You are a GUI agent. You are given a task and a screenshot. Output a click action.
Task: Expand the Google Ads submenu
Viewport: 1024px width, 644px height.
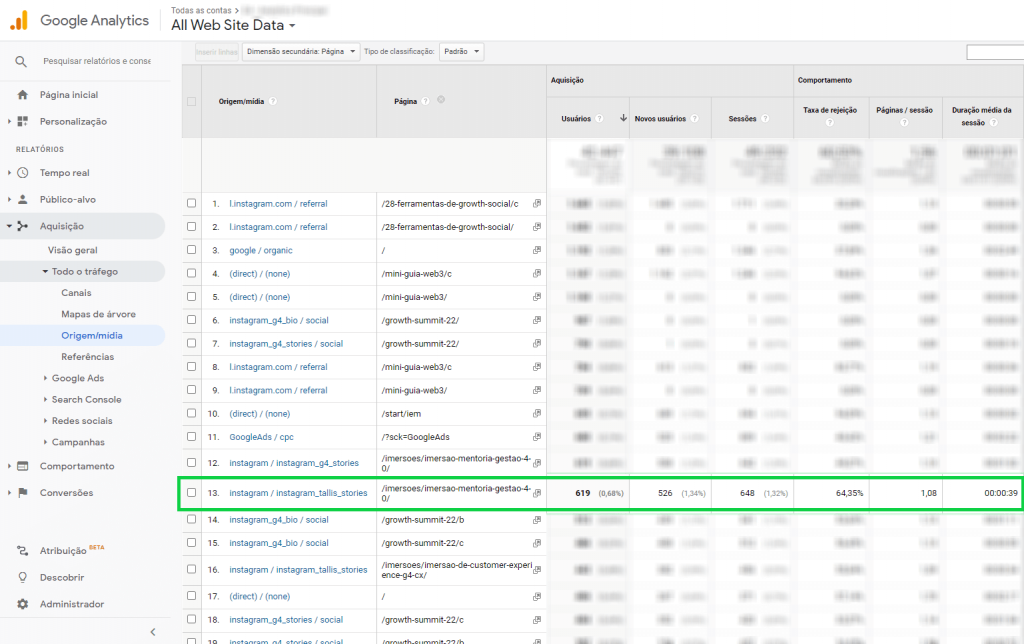point(45,378)
